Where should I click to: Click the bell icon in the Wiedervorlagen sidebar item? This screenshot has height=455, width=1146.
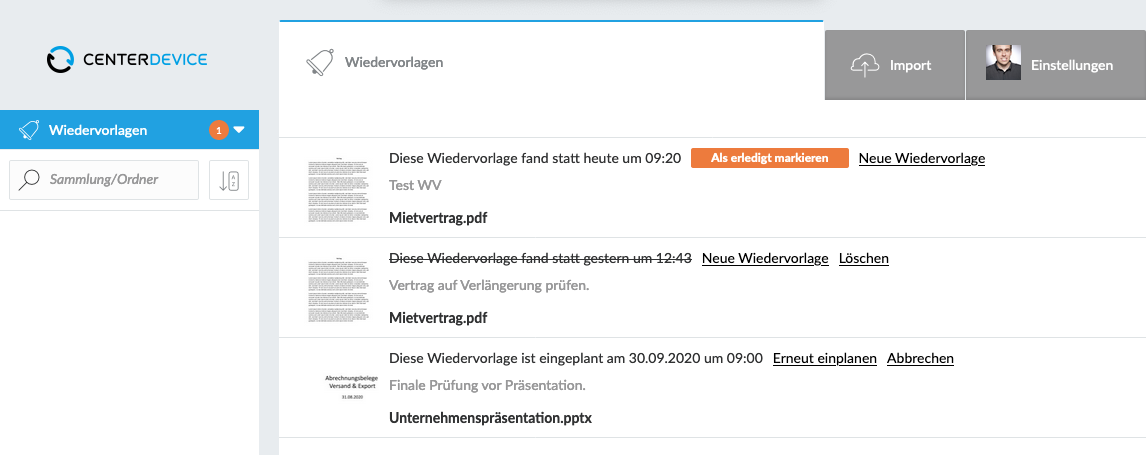29,131
